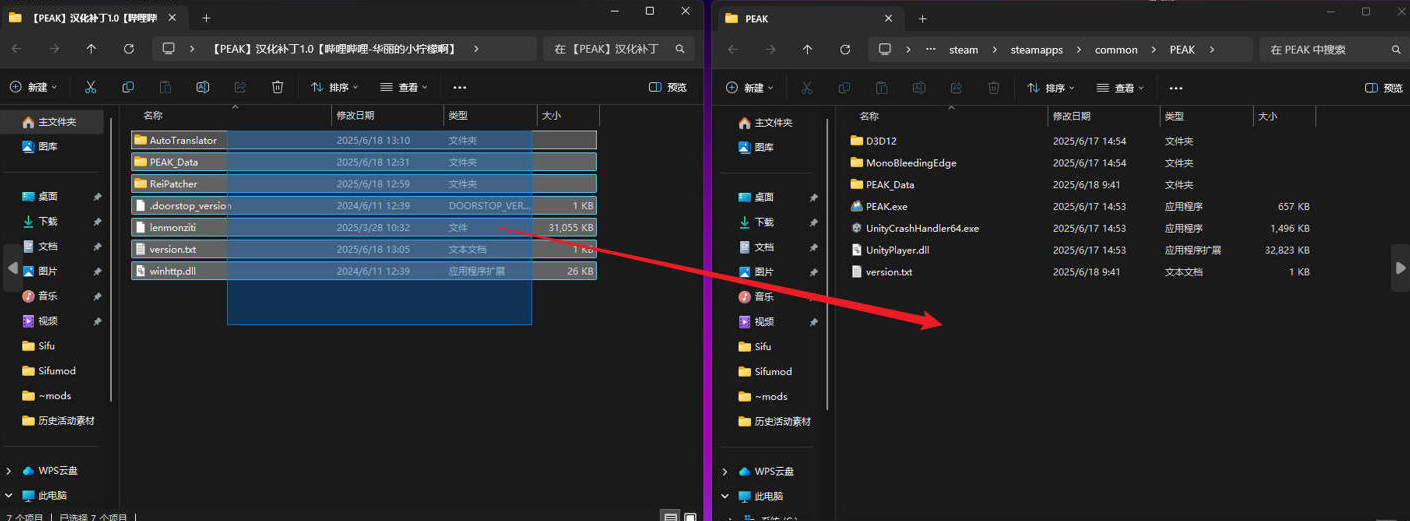Expand WPS云盘 in left window sidebar
Screen dimensions: 1410x521
click(9, 471)
